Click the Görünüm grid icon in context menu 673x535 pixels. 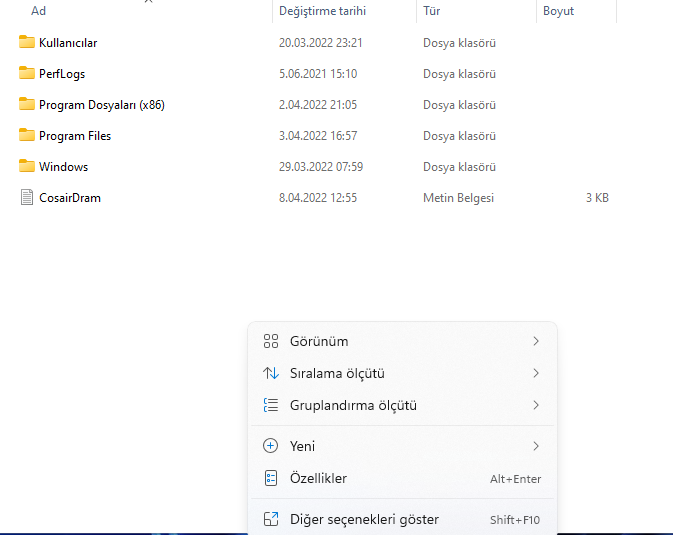[x=270, y=341]
